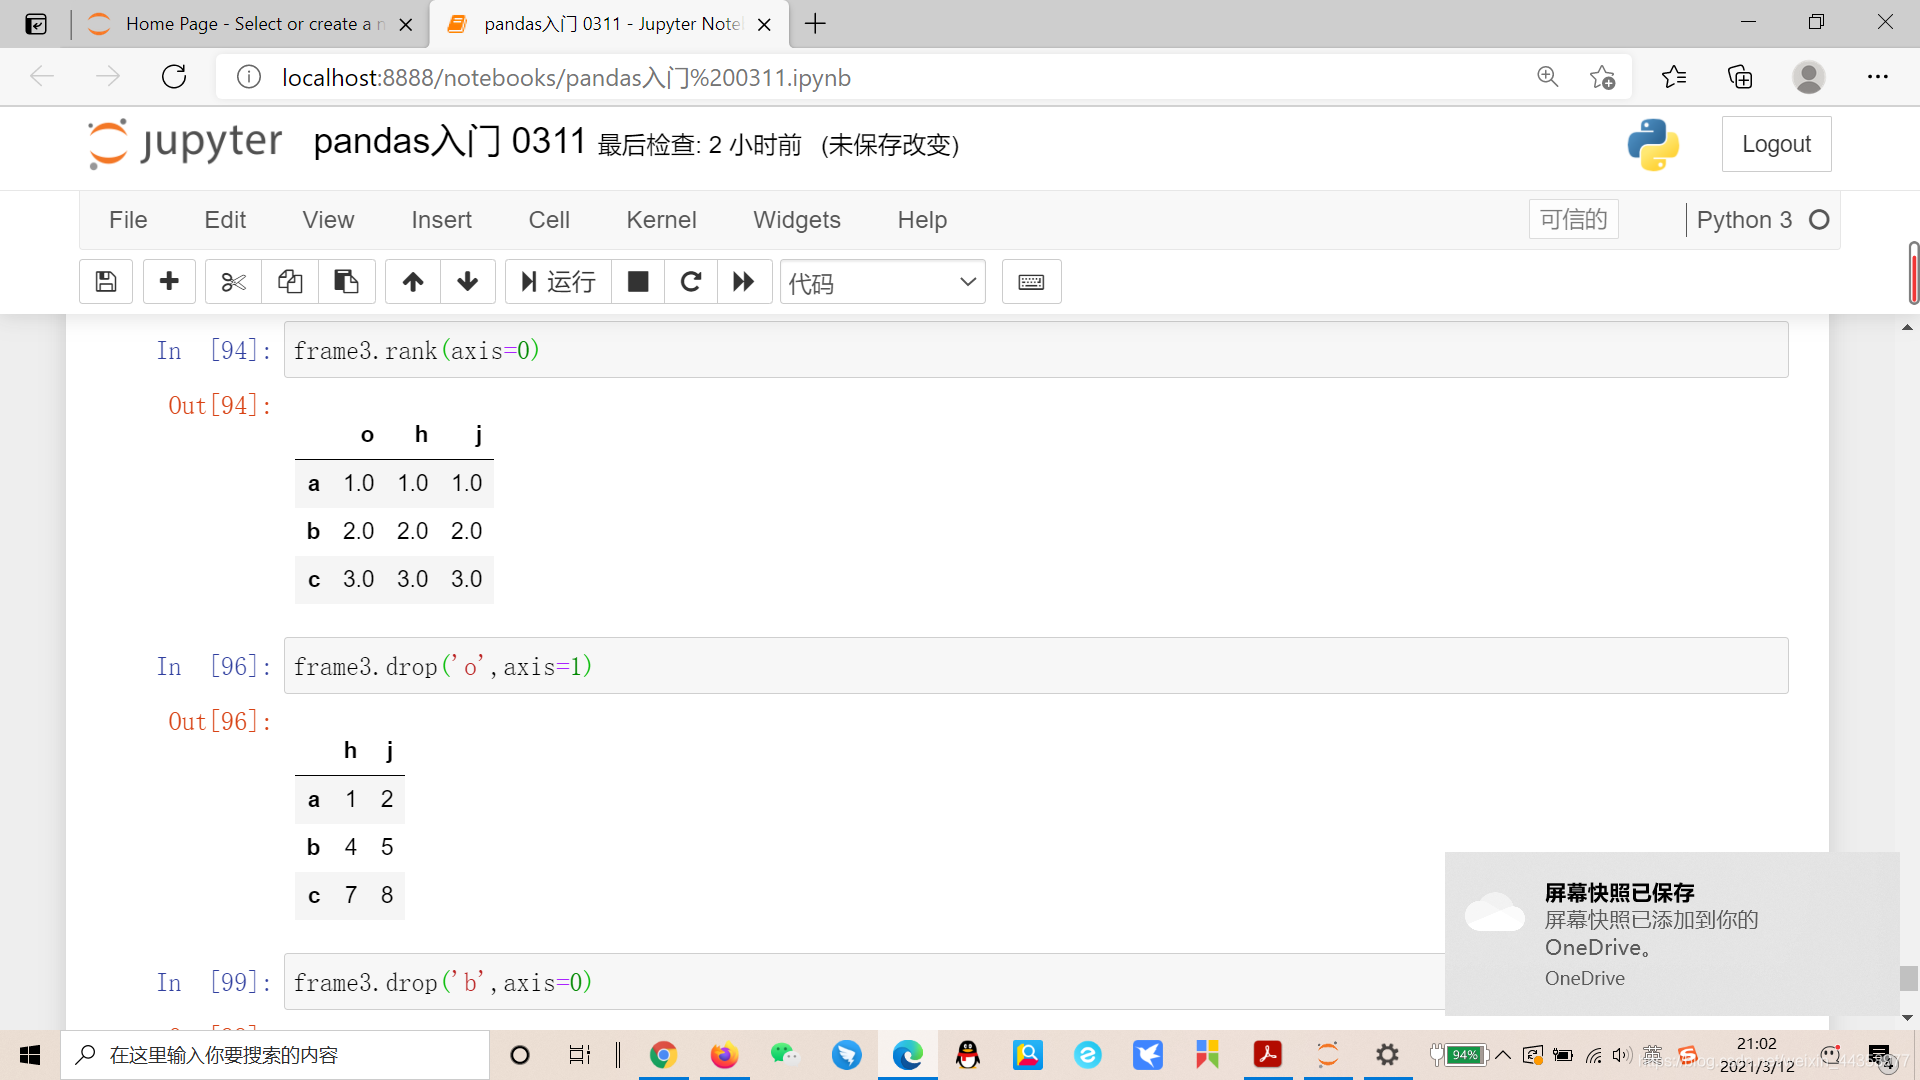This screenshot has height=1080, width=1920.
Task: Copy the selected cell using copy icon
Action: click(290, 281)
